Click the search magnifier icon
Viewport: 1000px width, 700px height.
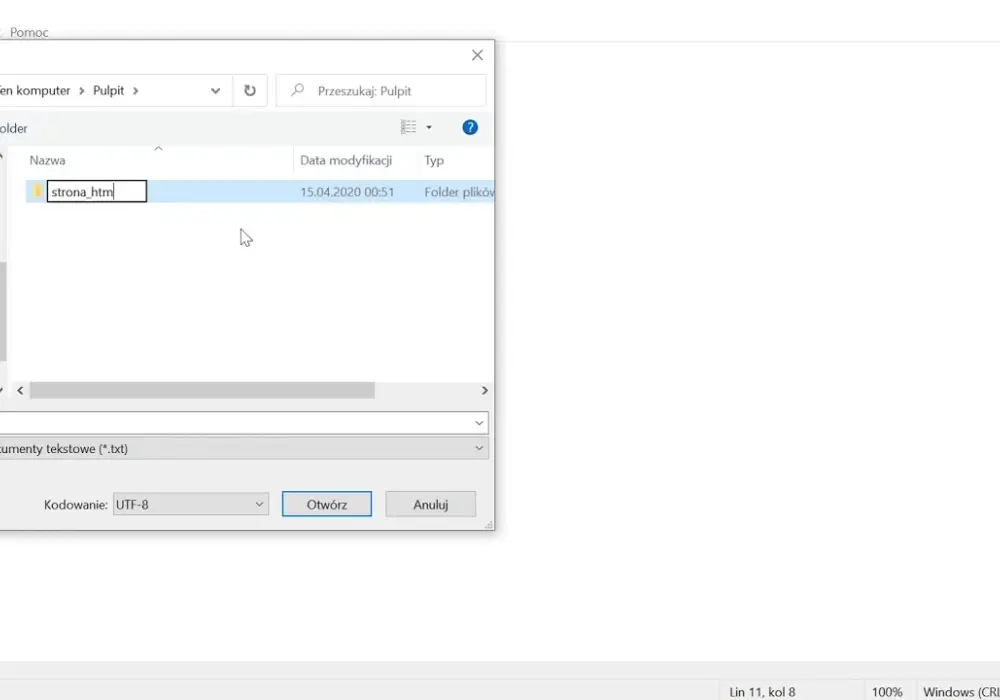pos(297,91)
